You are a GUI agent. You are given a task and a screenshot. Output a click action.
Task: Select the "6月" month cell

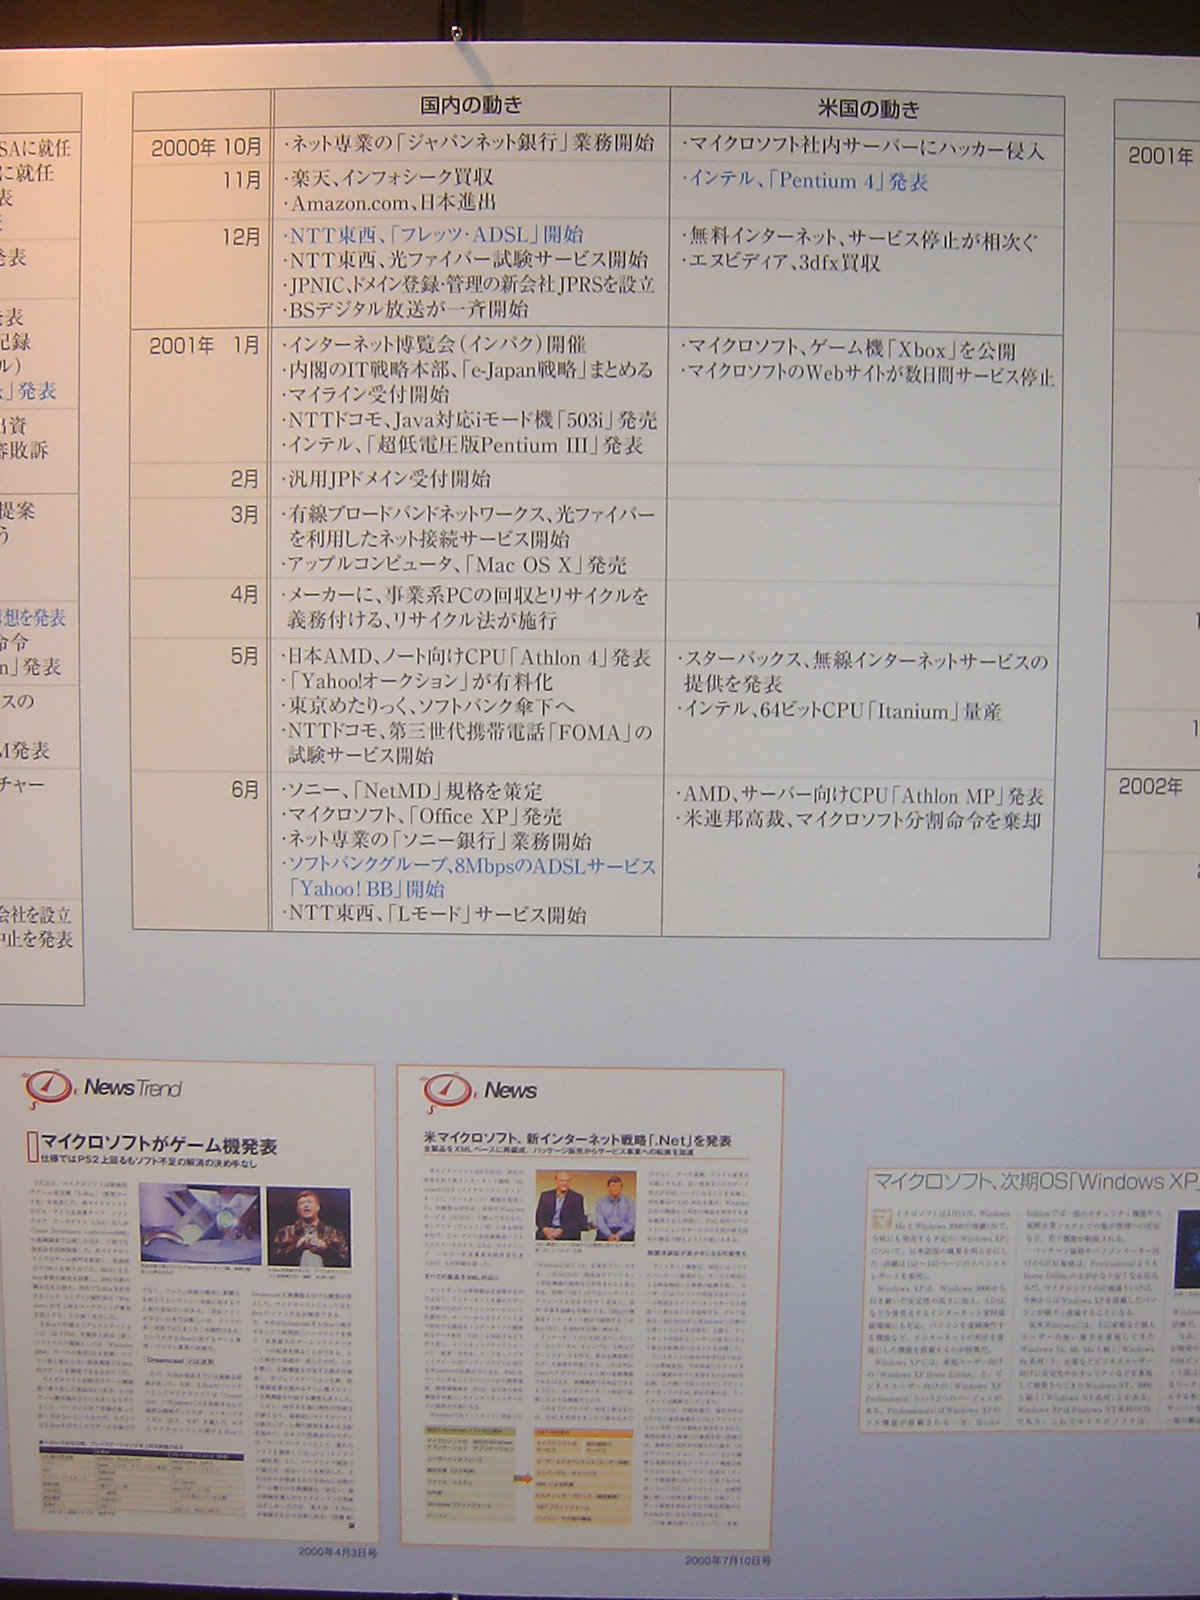245,790
